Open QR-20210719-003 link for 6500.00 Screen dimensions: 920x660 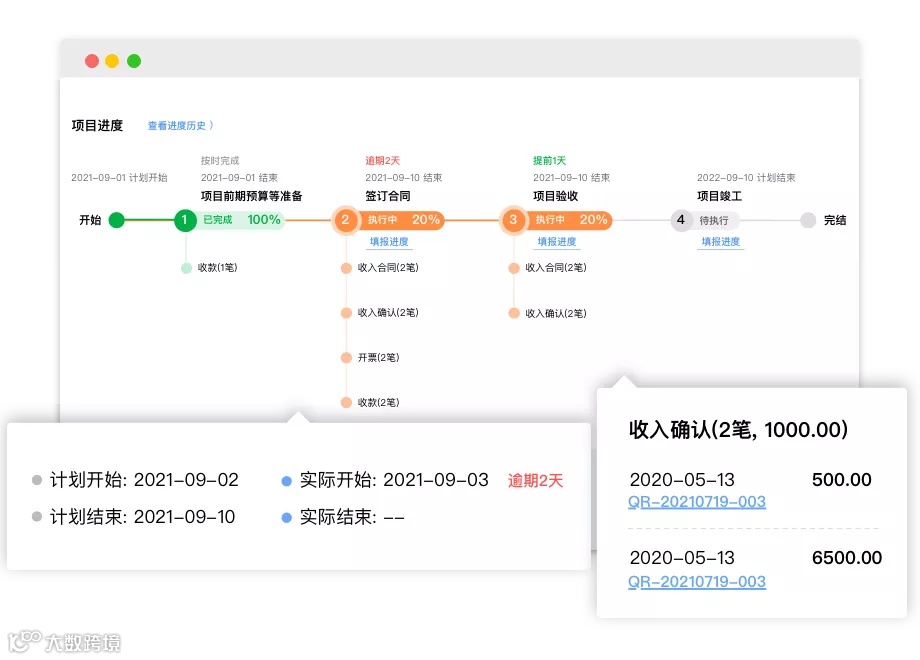point(696,582)
